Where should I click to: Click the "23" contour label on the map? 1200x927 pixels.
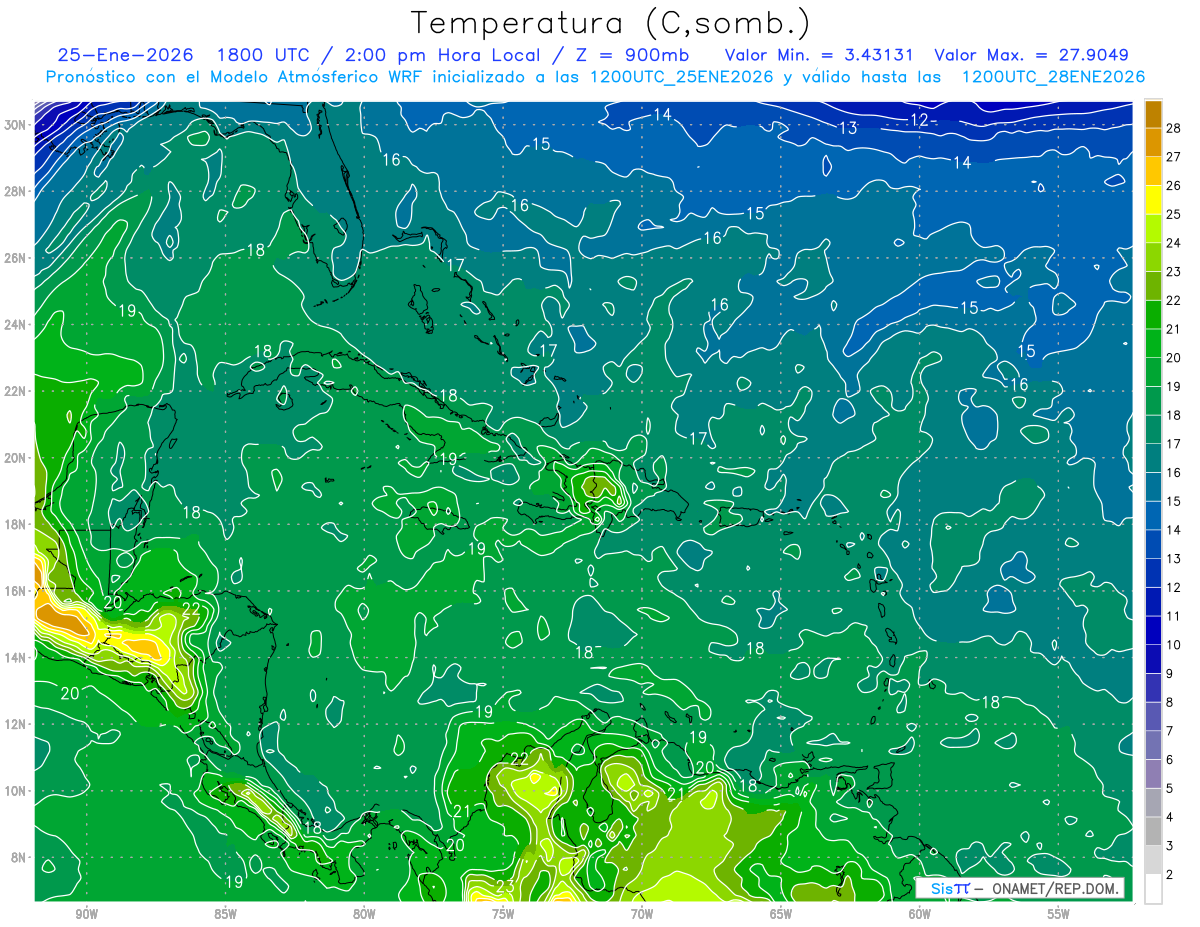(x=505, y=886)
